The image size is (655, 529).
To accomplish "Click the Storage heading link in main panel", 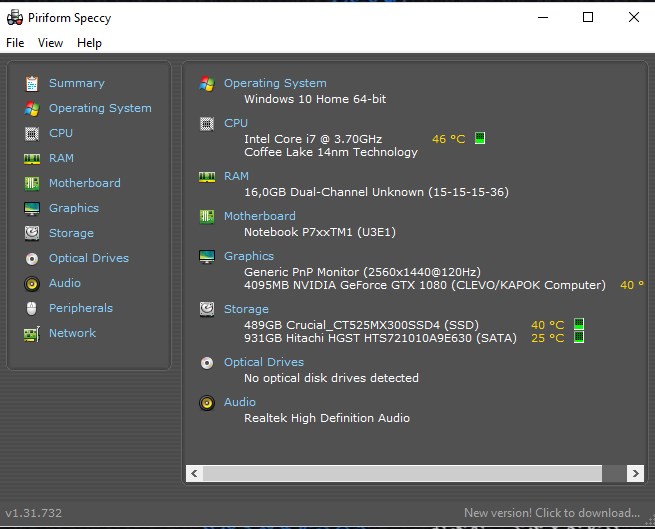I will coord(246,309).
